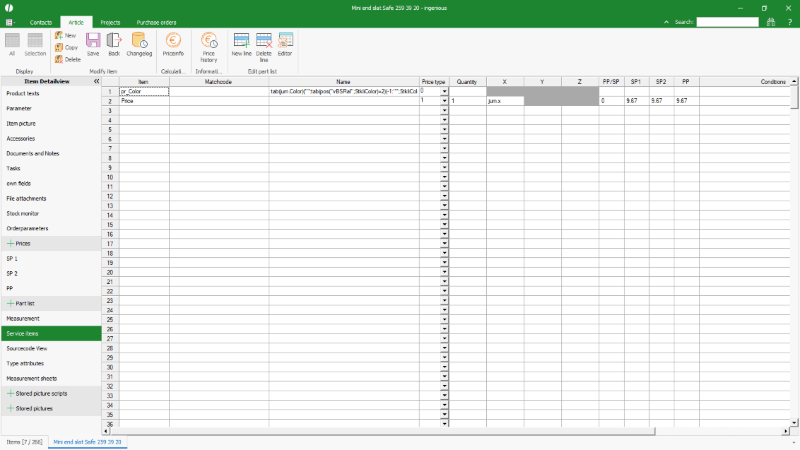The width and height of the screenshot is (800, 450).
Task: Expand the Prices section
Action: point(10,243)
